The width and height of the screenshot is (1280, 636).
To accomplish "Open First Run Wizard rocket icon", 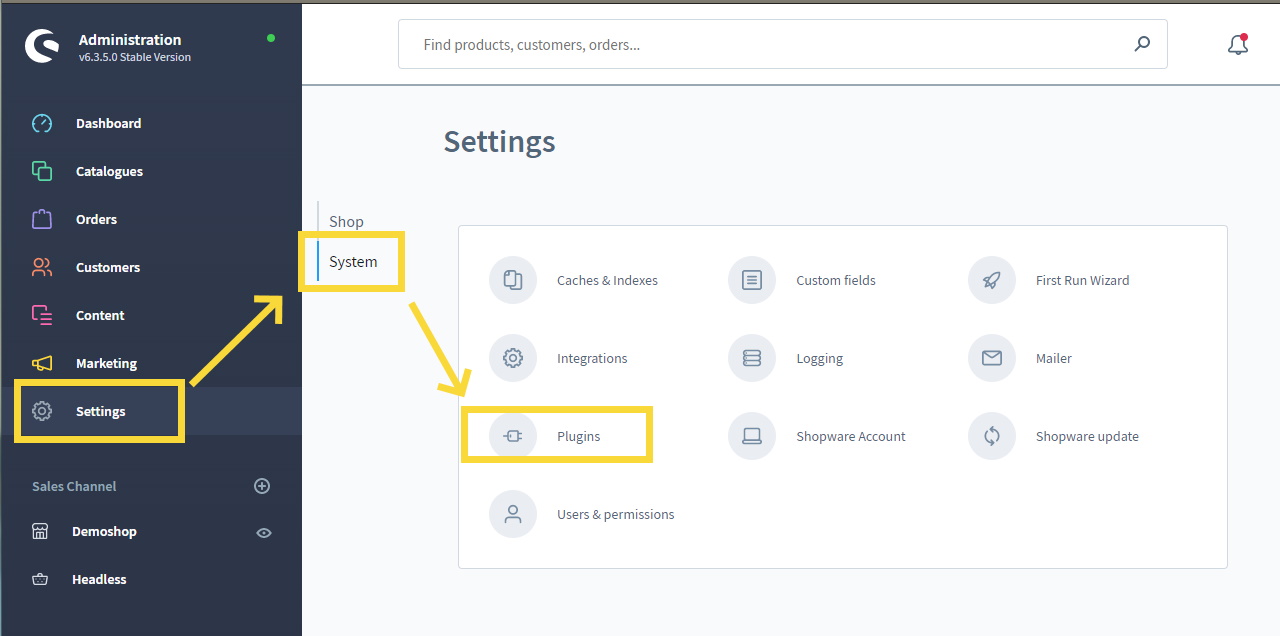I will (x=992, y=280).
